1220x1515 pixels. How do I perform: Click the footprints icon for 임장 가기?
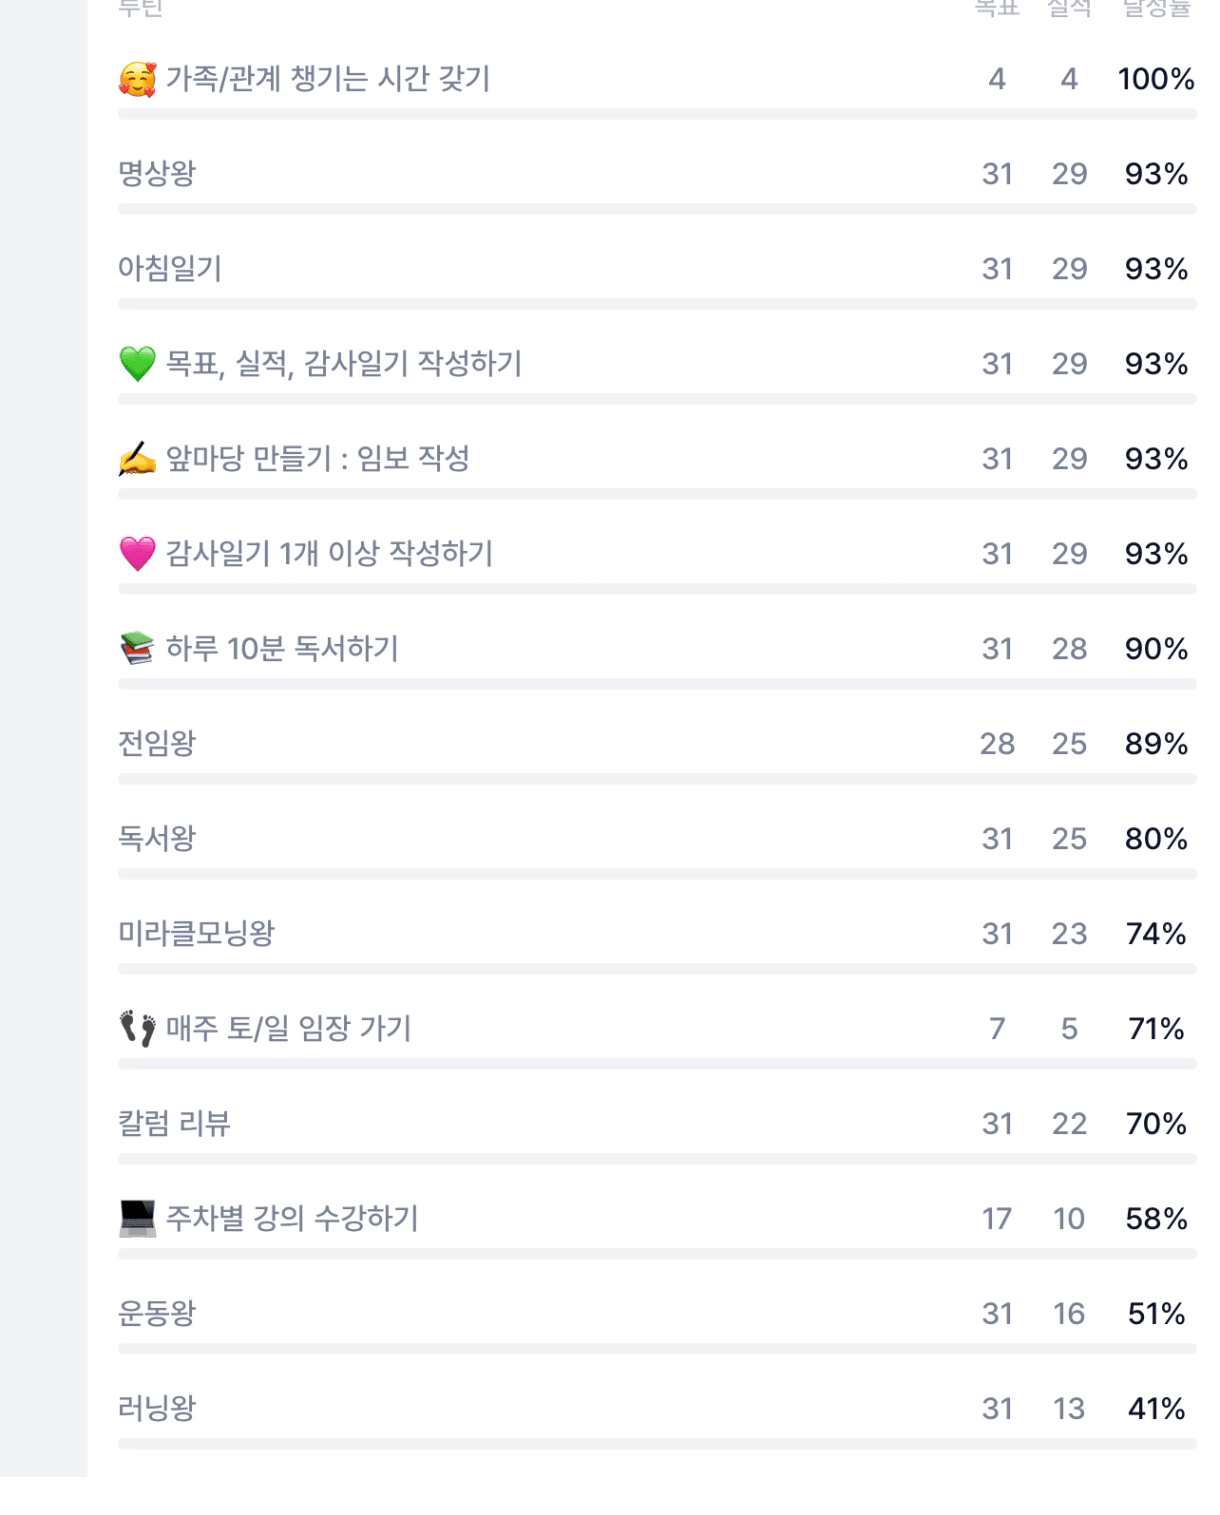[137, 1028]
